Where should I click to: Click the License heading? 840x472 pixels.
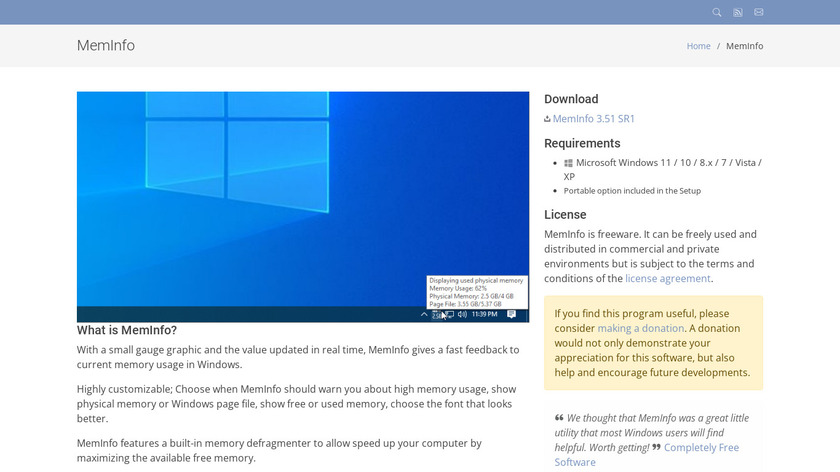tap(565, 215)
